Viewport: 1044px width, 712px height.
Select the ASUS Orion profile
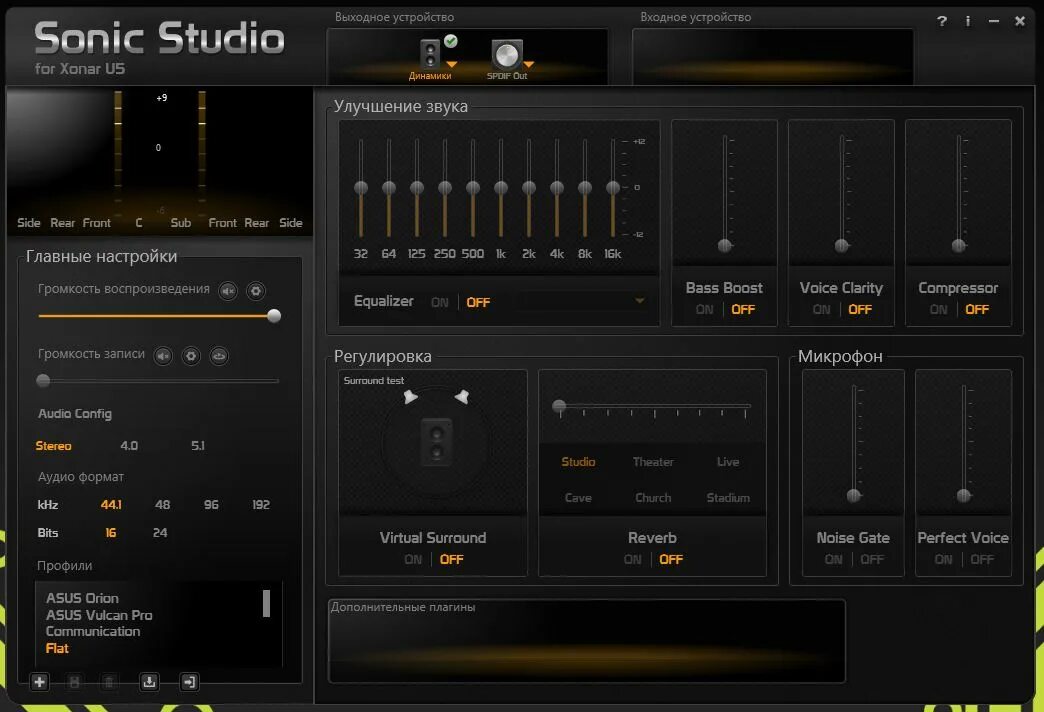[x=83, y=598]
